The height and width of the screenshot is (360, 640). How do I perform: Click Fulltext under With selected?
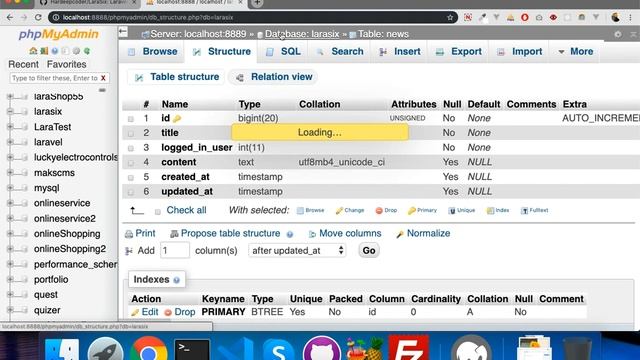(535, 210)
